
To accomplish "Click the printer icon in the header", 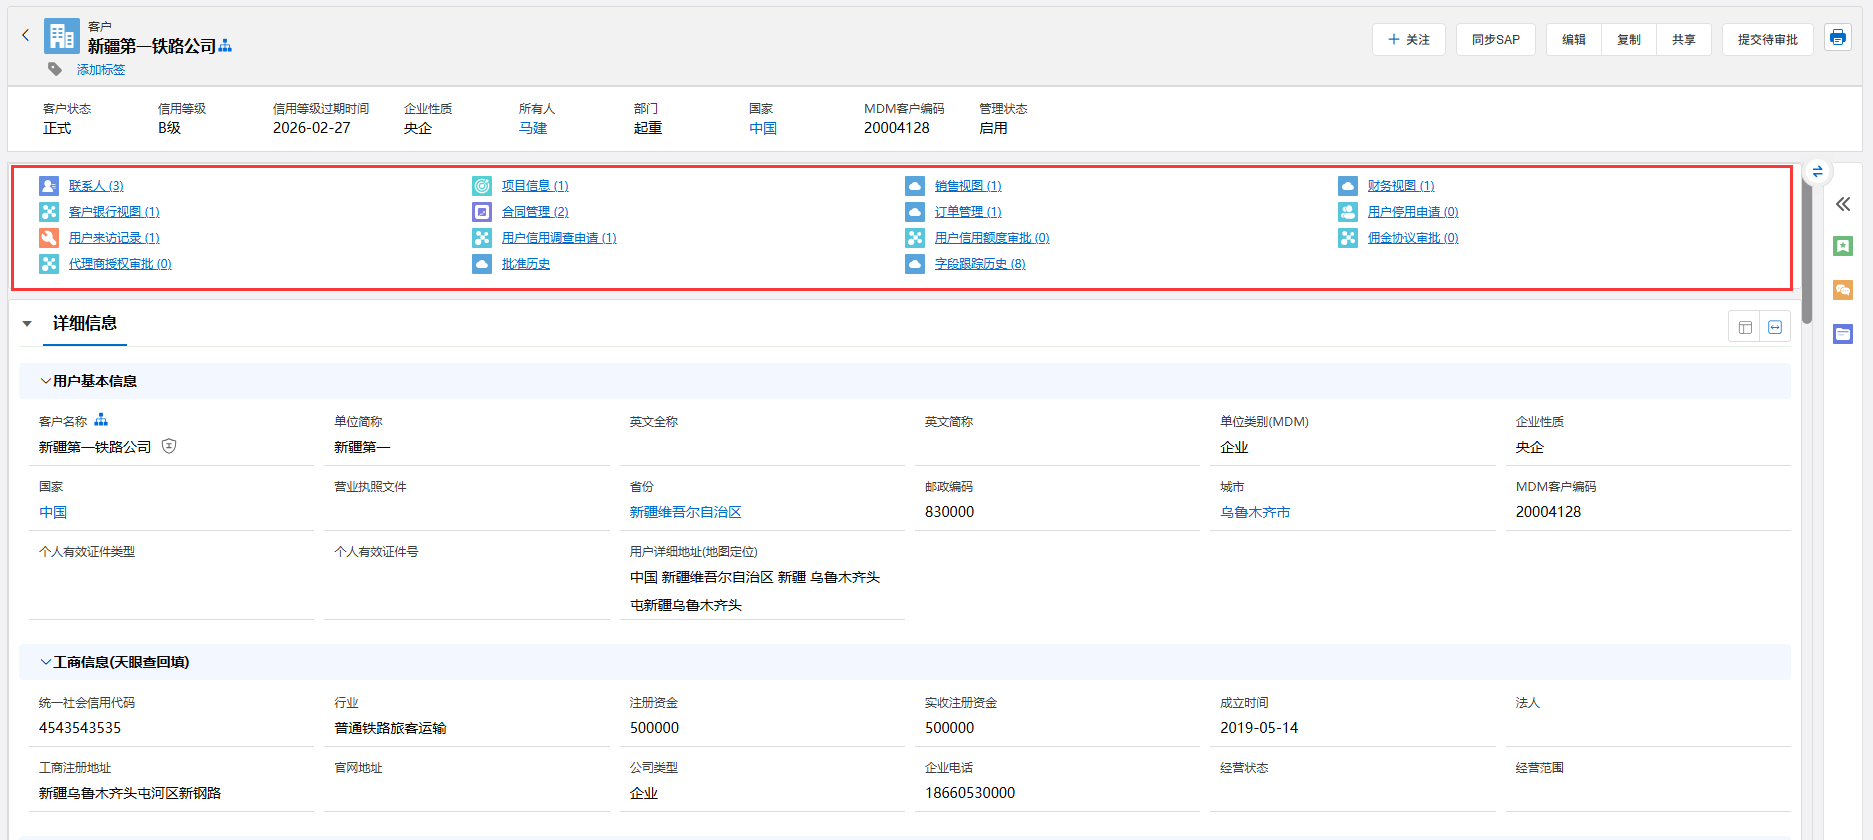I will click(1837, 38).
